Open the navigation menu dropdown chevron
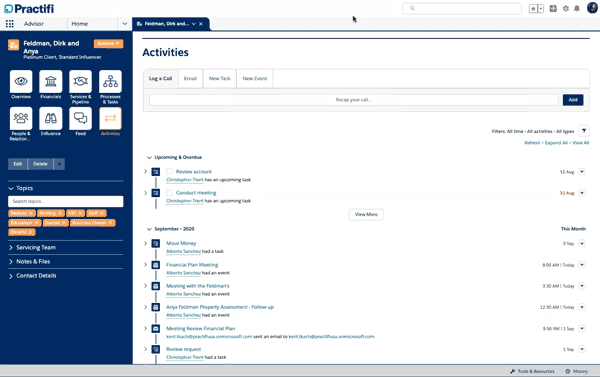The height and width of the screenshot is (377, 600). click(x=125, y=24)
